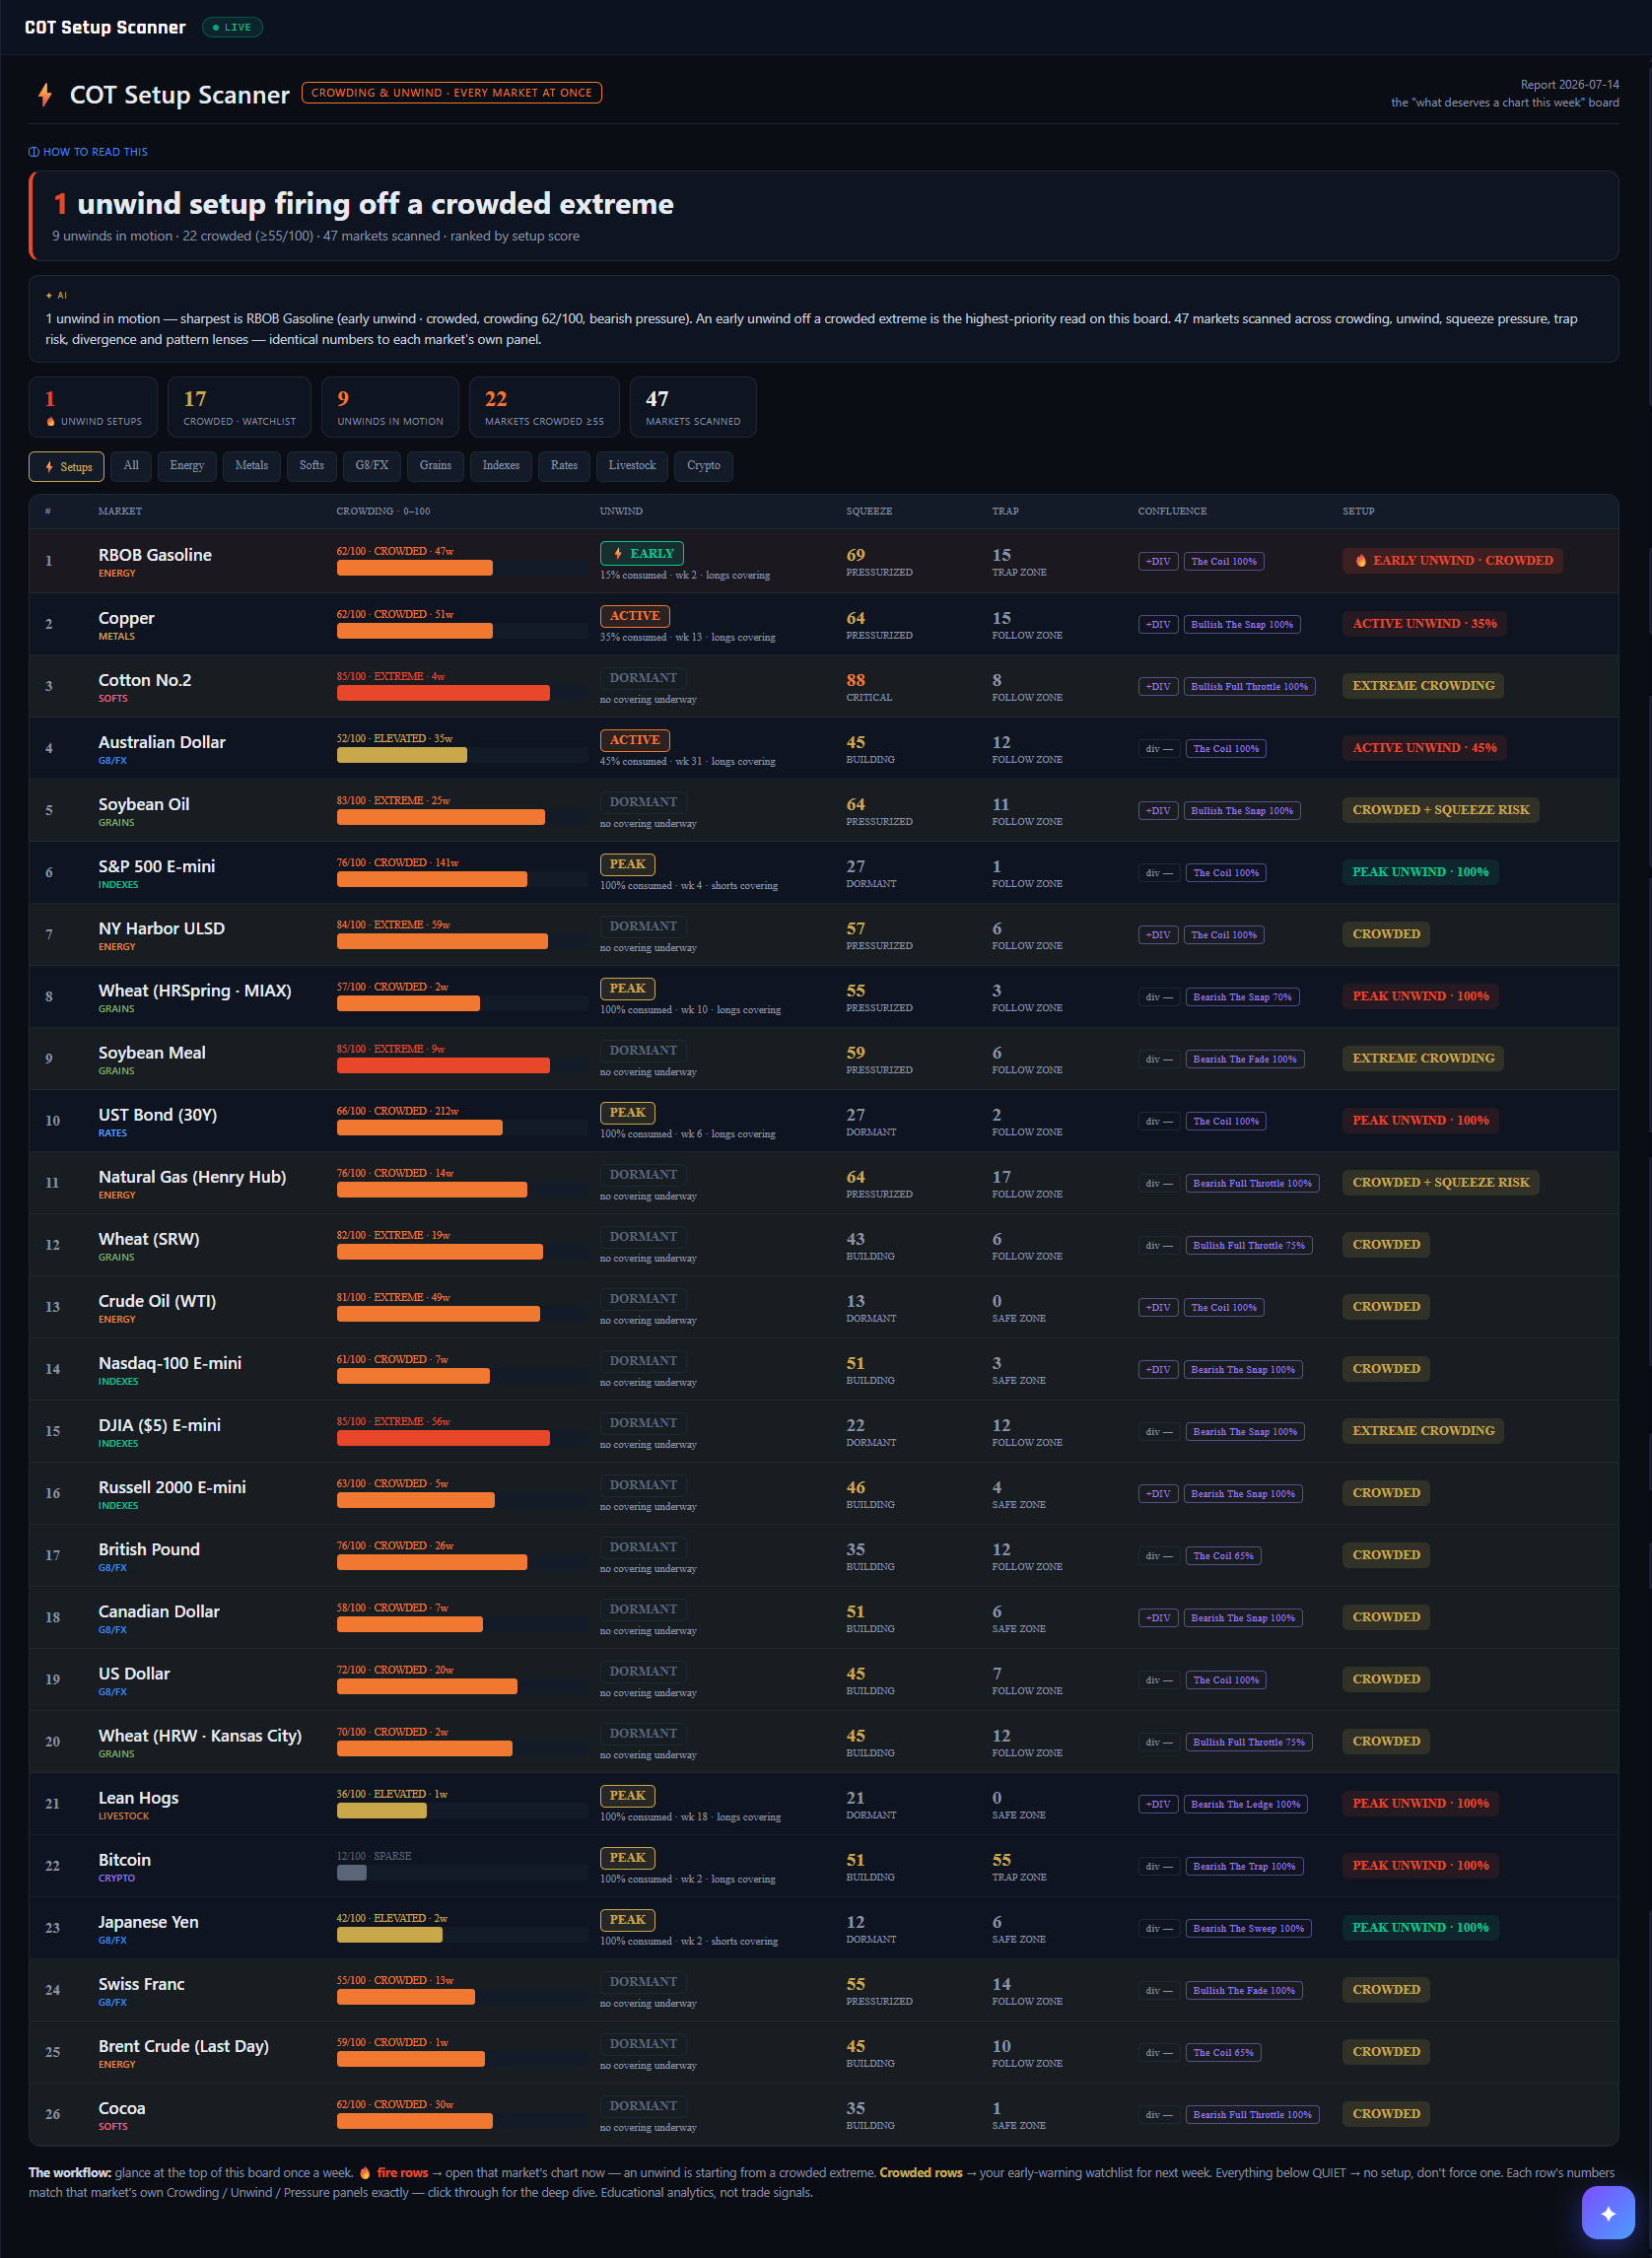
Task: Switch to the All markets tab
Action: coord(131,467)
